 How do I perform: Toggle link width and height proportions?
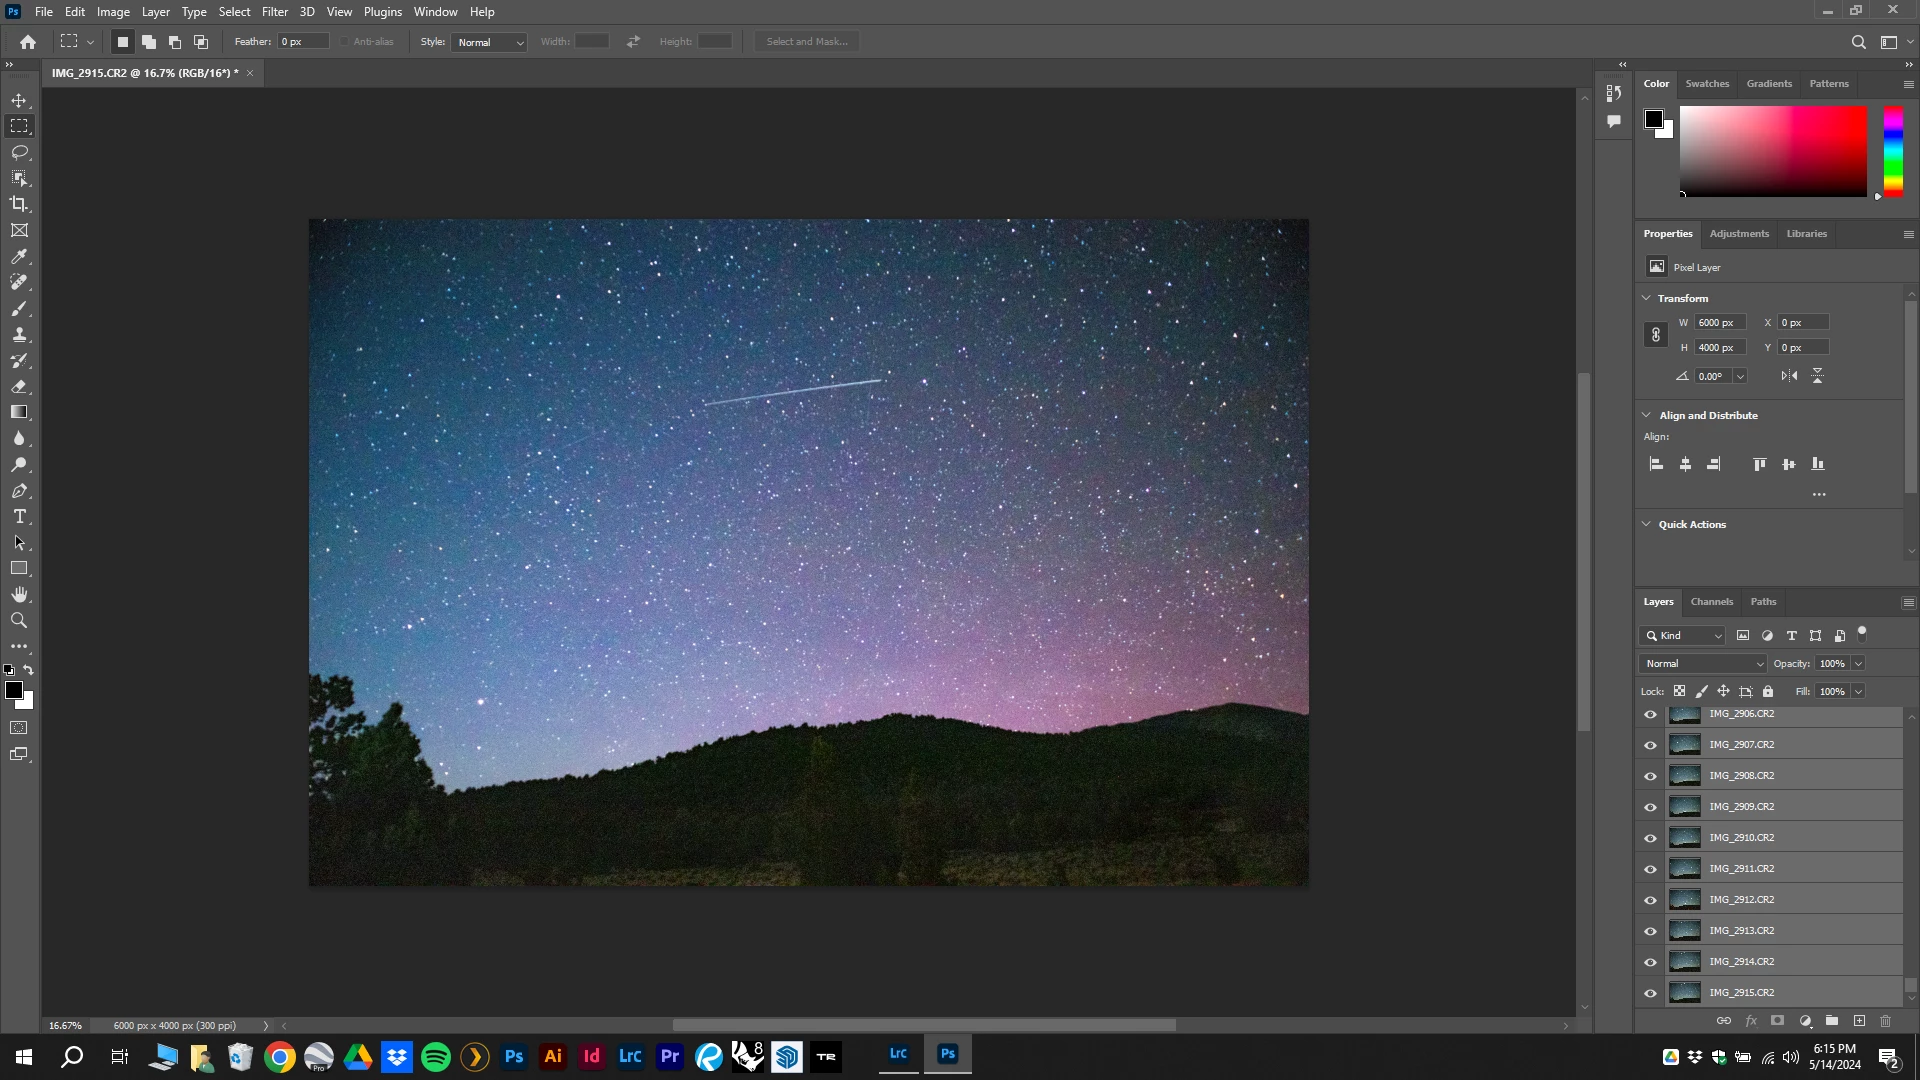coord(1655,335)
